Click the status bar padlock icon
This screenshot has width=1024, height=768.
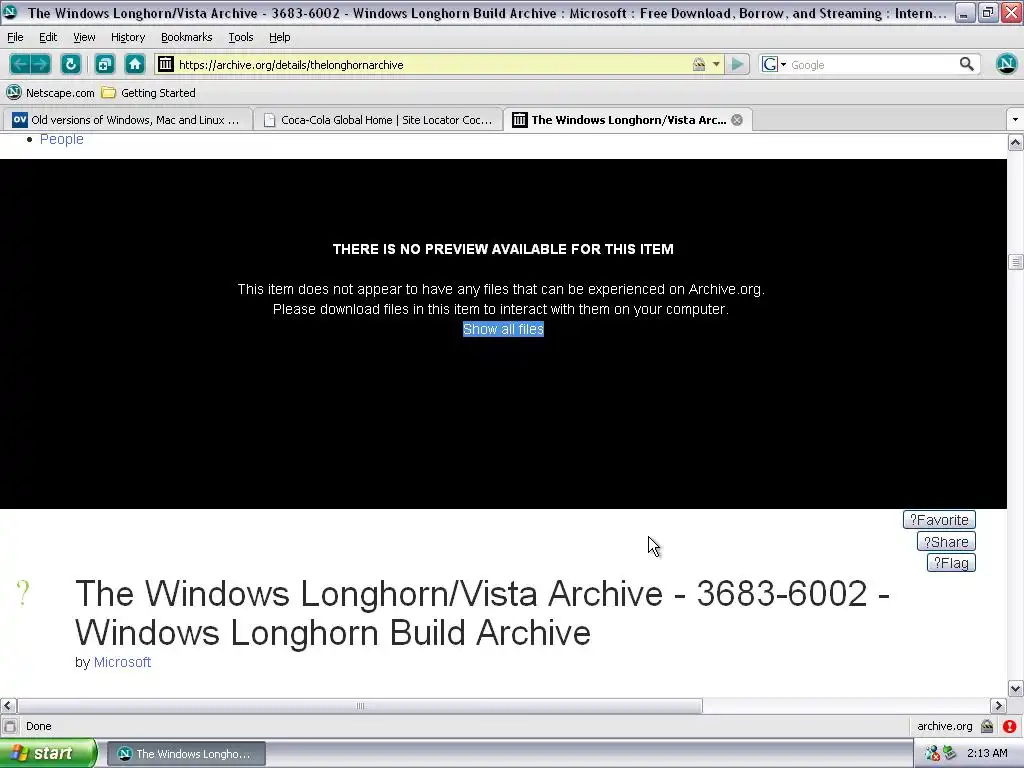click(x=987, y=726)
